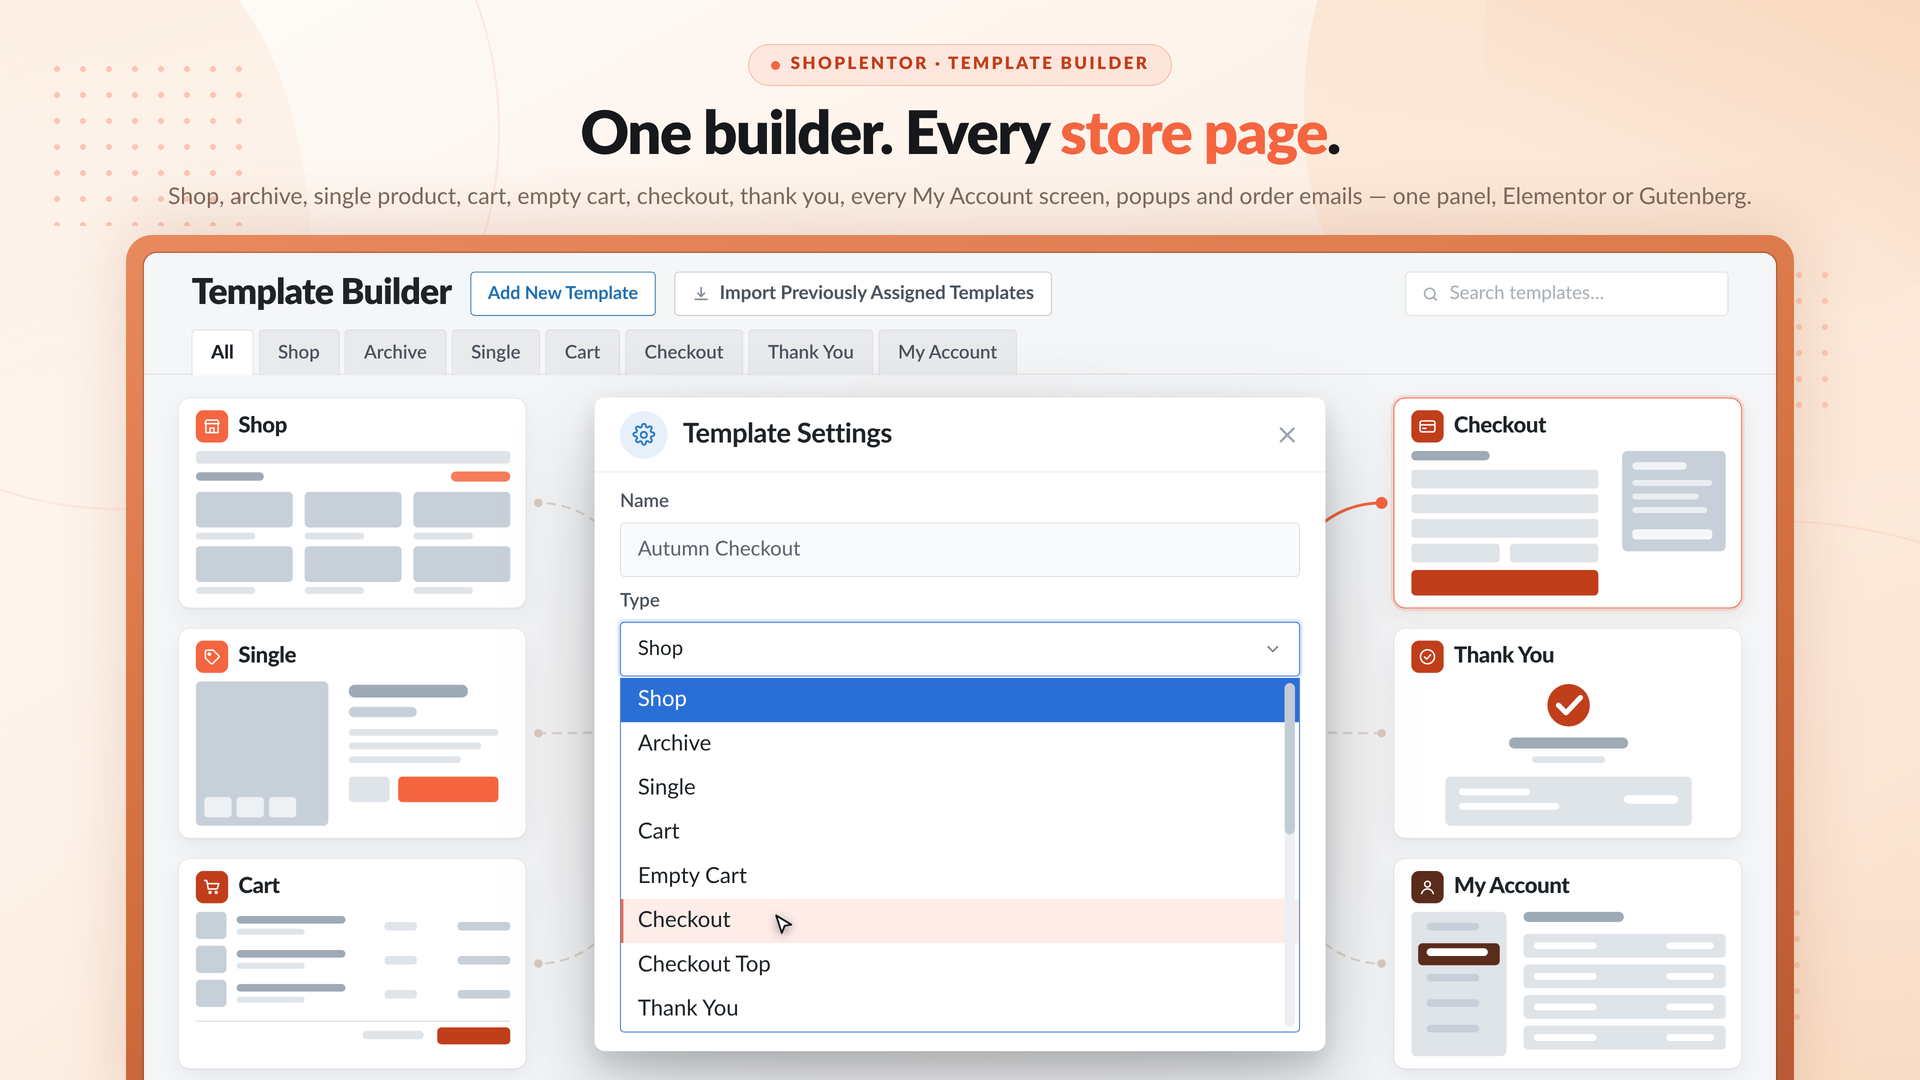
Task: Select Single option in Type list
Action: tap(952, 787)
